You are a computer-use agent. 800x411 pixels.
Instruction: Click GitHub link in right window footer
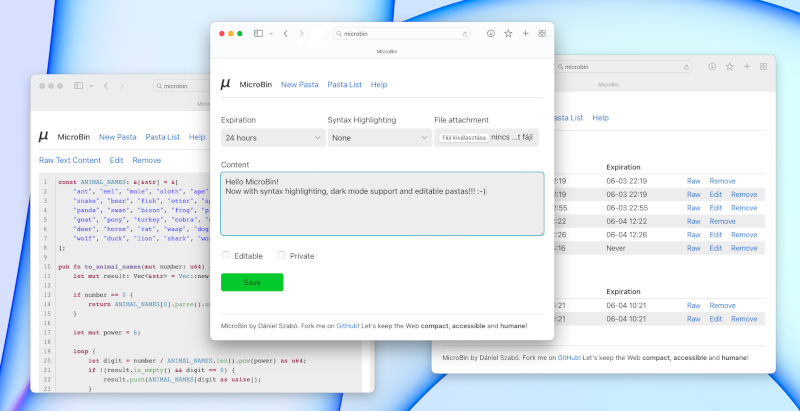[568, 358]
